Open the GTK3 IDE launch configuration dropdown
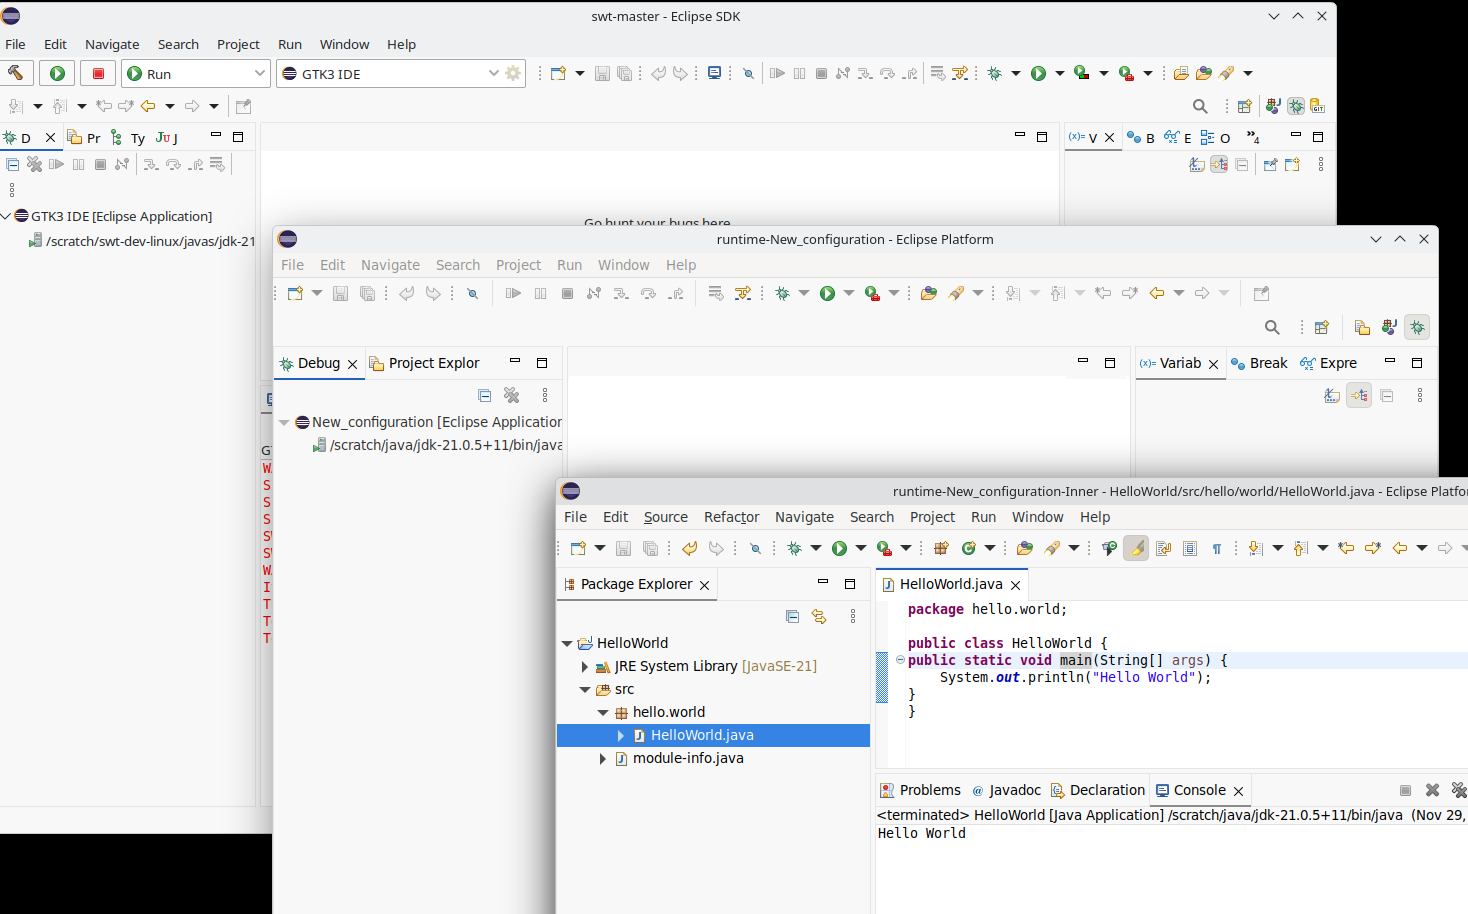This screenshot has height=914, width=1468. [x=493, y=73]
